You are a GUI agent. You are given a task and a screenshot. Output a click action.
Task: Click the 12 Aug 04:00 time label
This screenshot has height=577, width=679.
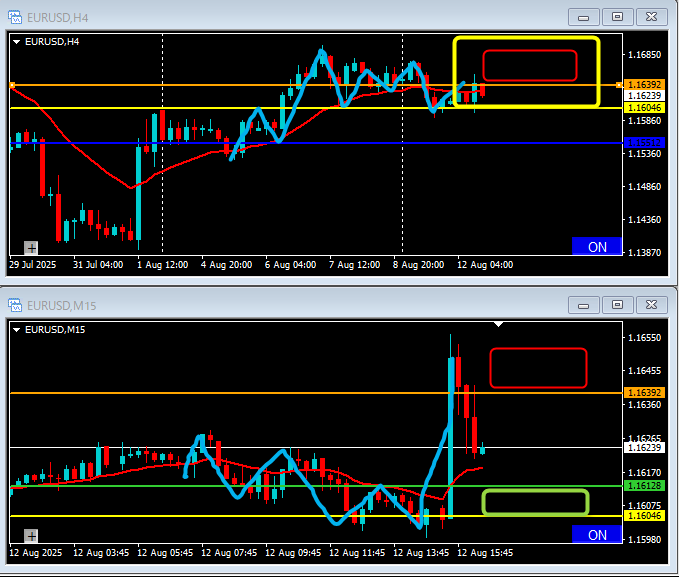point(485,265)
